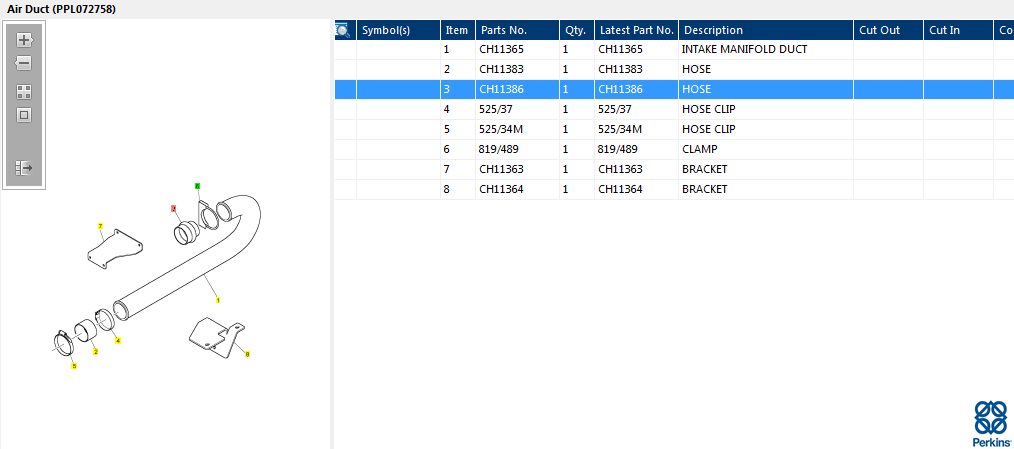Screen dimensions: 1014x449
Task: Click the list export arrow icon
Action: pos(24,168)
